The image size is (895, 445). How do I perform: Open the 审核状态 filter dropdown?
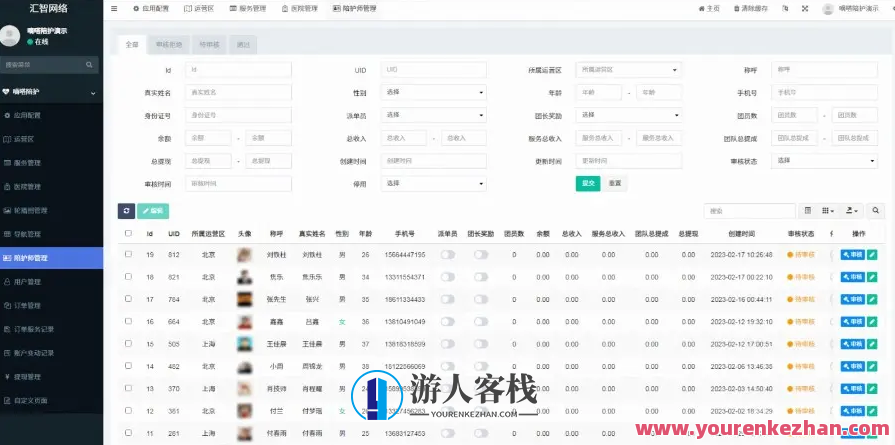(824, 161)
